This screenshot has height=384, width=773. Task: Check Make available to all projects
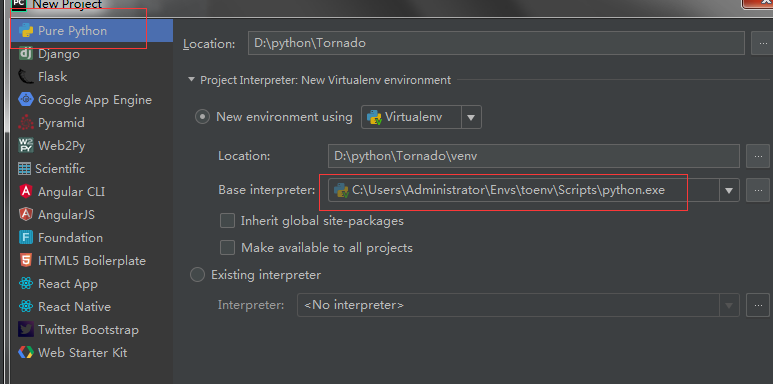click(x=227, y=247)
